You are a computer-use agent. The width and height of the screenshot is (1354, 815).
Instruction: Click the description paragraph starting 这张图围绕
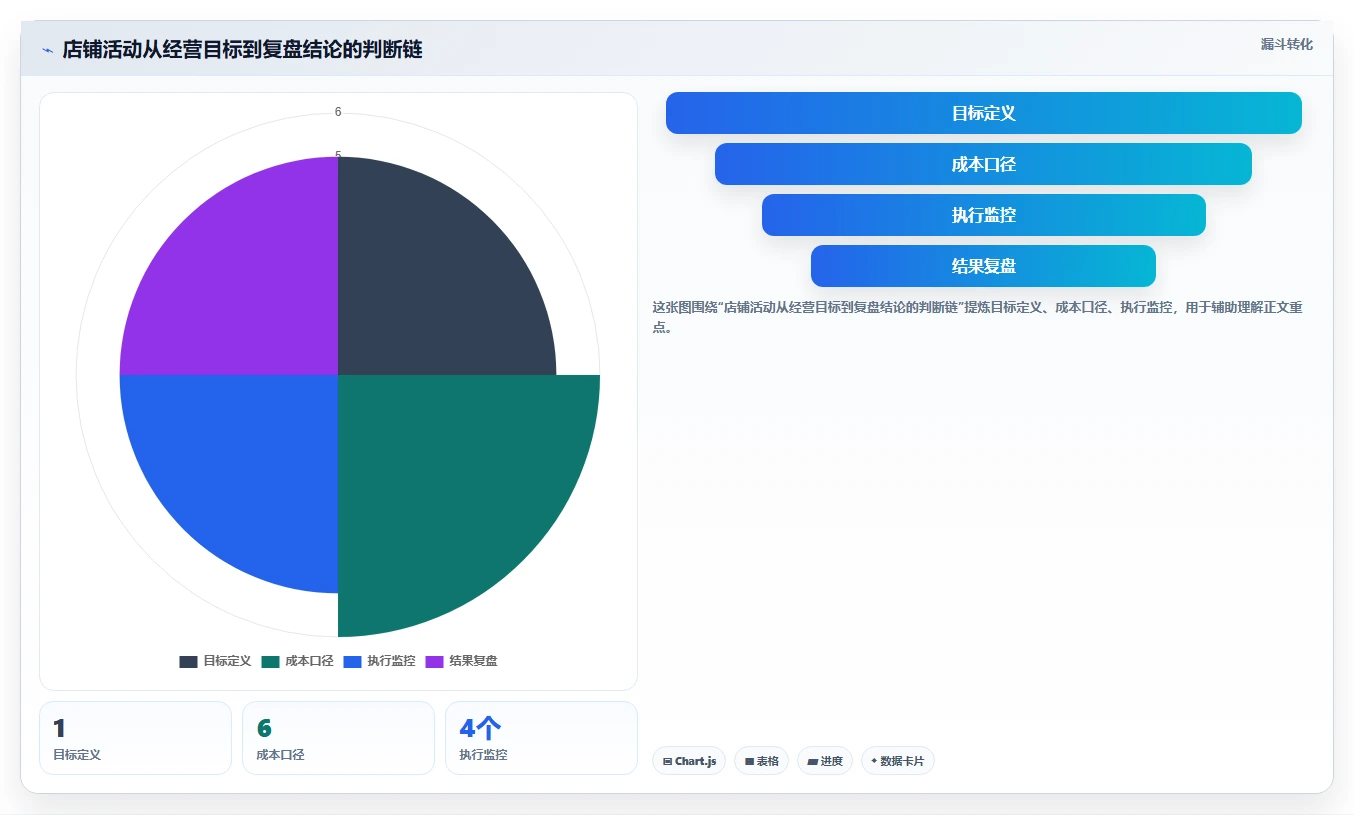(x=977, y=317)
